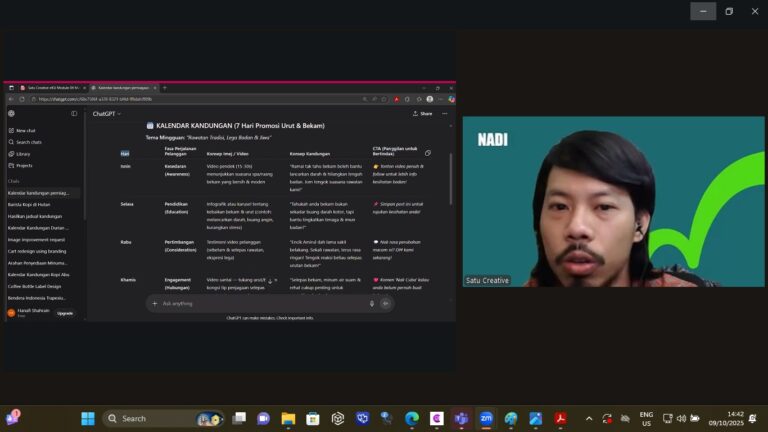
Task: Copy the table using copy icon
Action: (428, 153)
